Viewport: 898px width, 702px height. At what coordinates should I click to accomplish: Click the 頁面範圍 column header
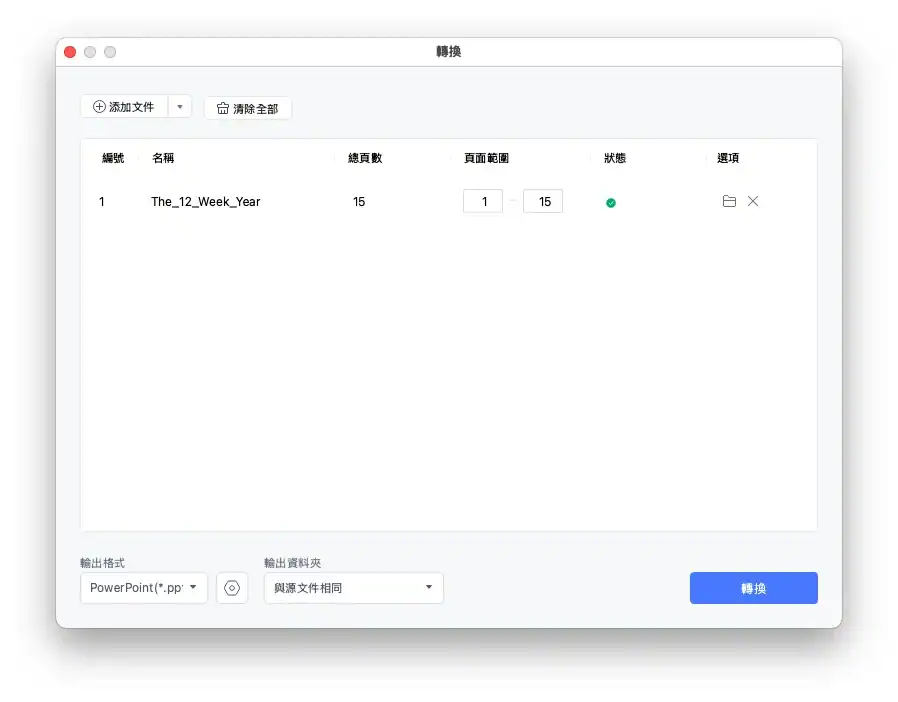coord(486,158)
